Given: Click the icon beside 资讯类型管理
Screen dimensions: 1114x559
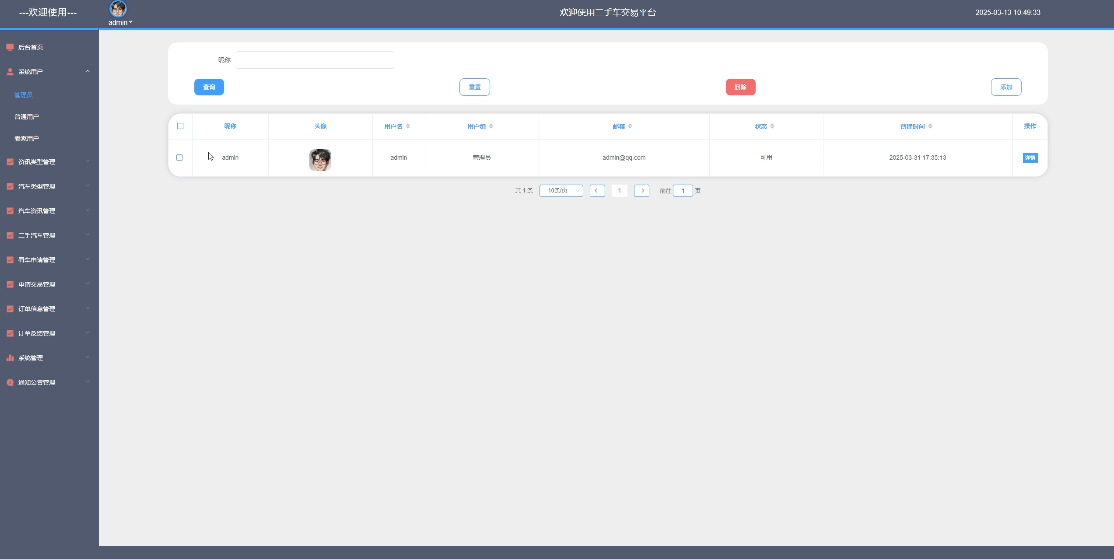Looking at the screenshot, I should point(10,162).
